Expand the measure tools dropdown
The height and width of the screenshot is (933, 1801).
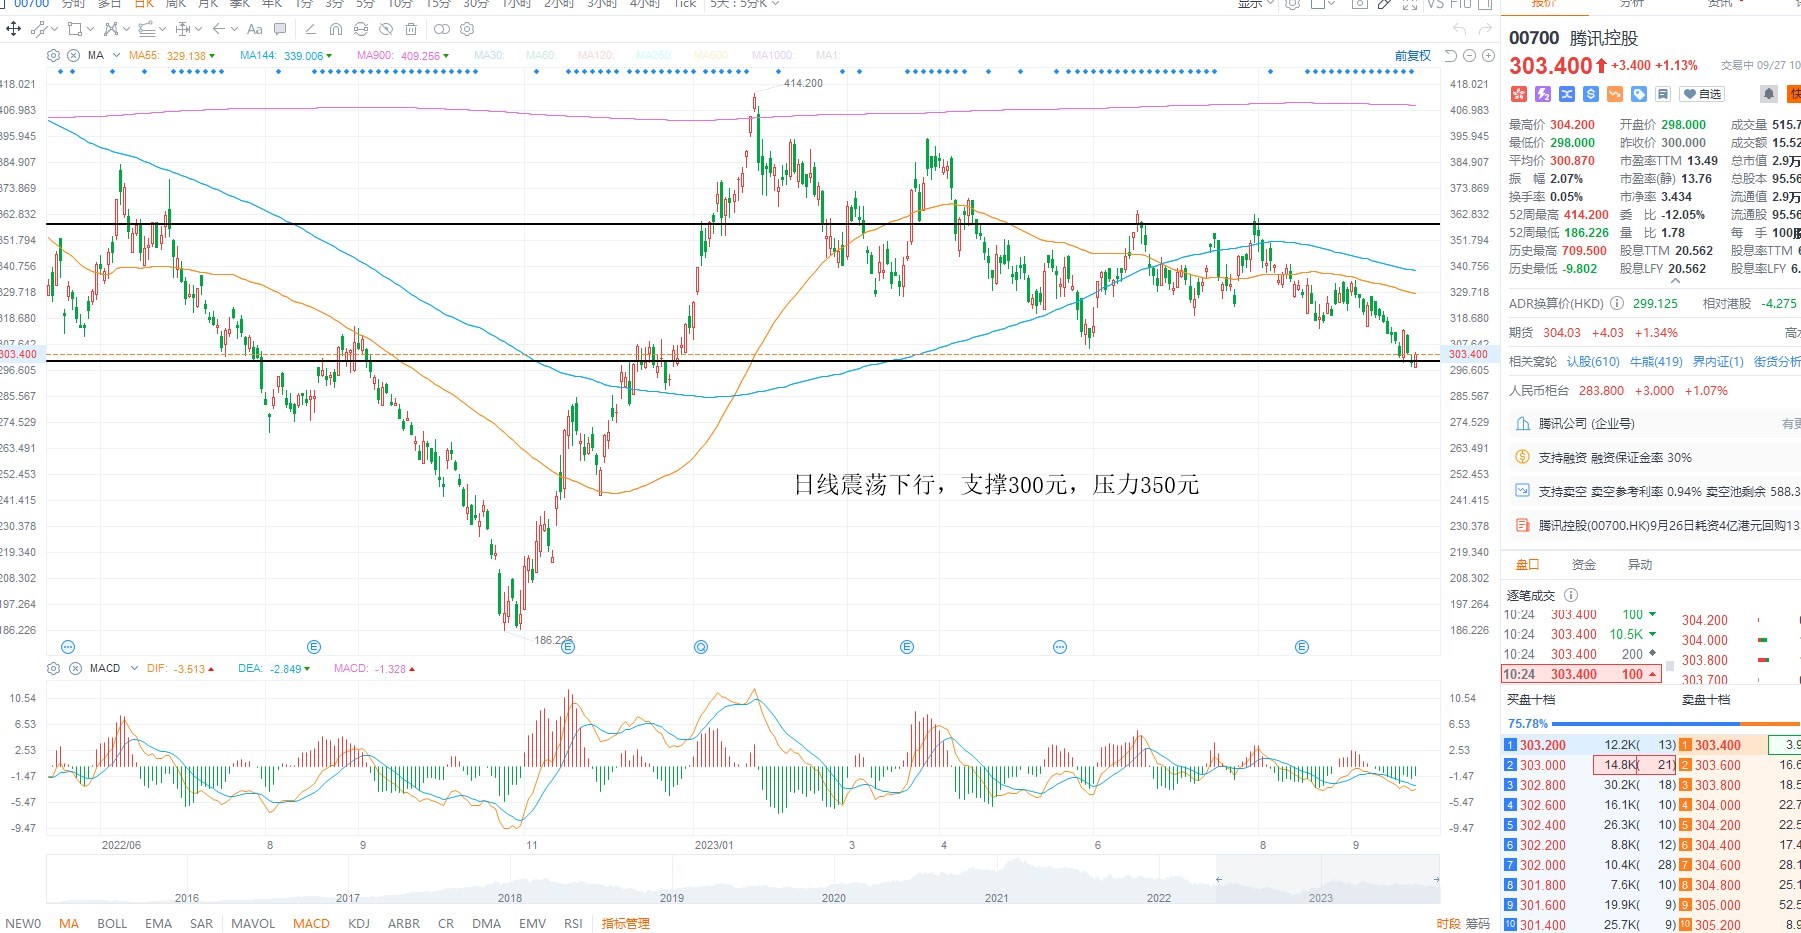click(x=199, y=29)
